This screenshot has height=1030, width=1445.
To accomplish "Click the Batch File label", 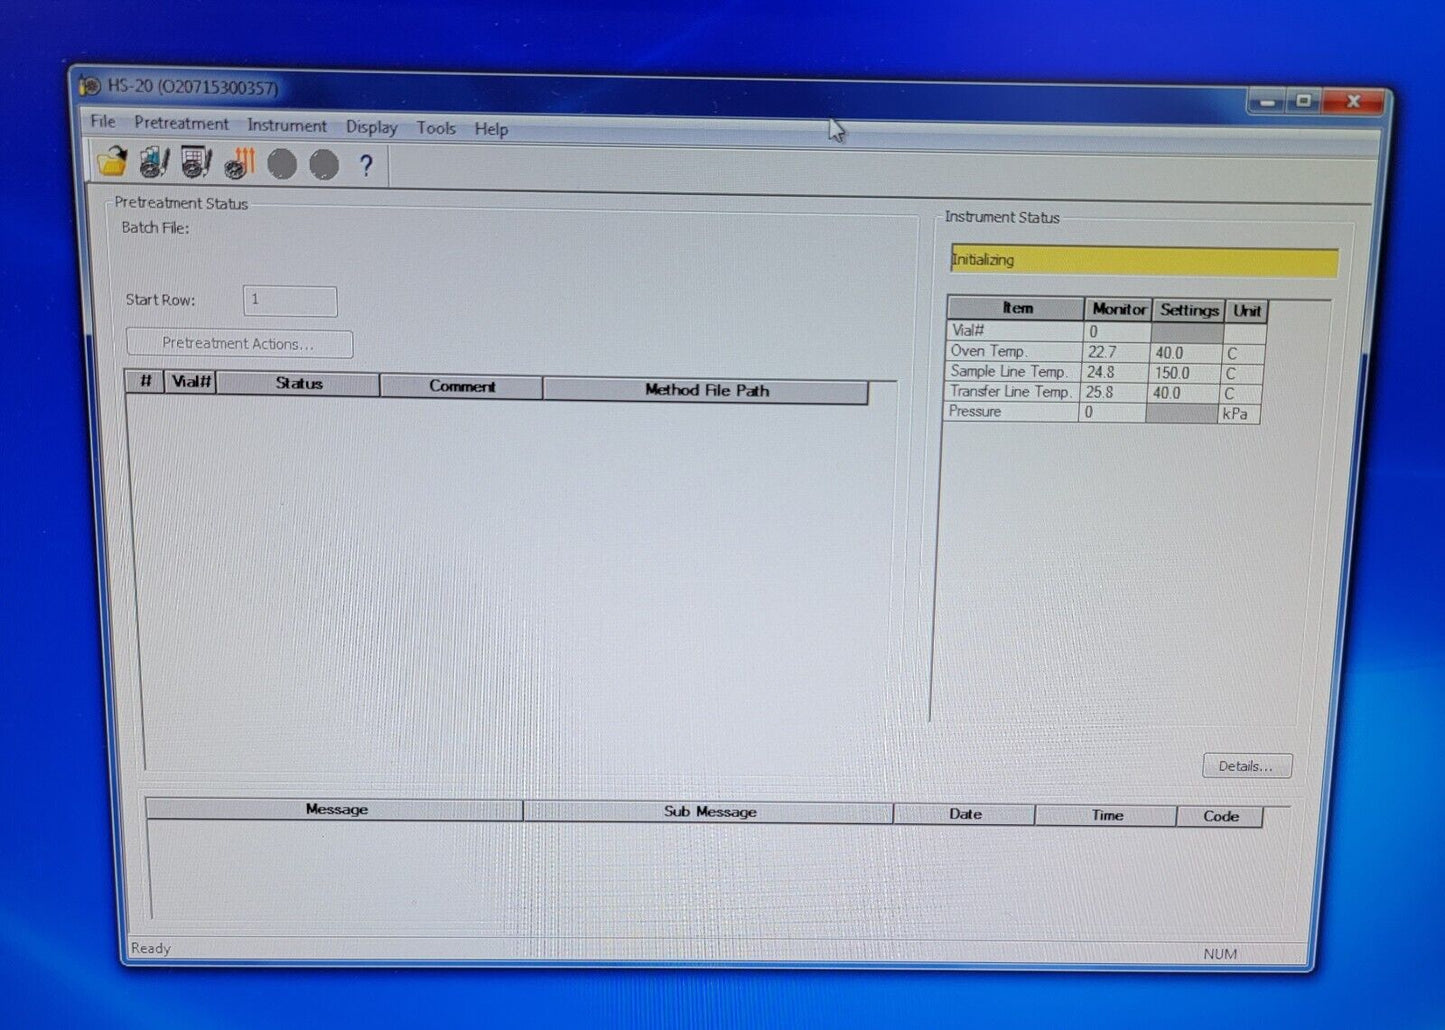I will point(155,228).
